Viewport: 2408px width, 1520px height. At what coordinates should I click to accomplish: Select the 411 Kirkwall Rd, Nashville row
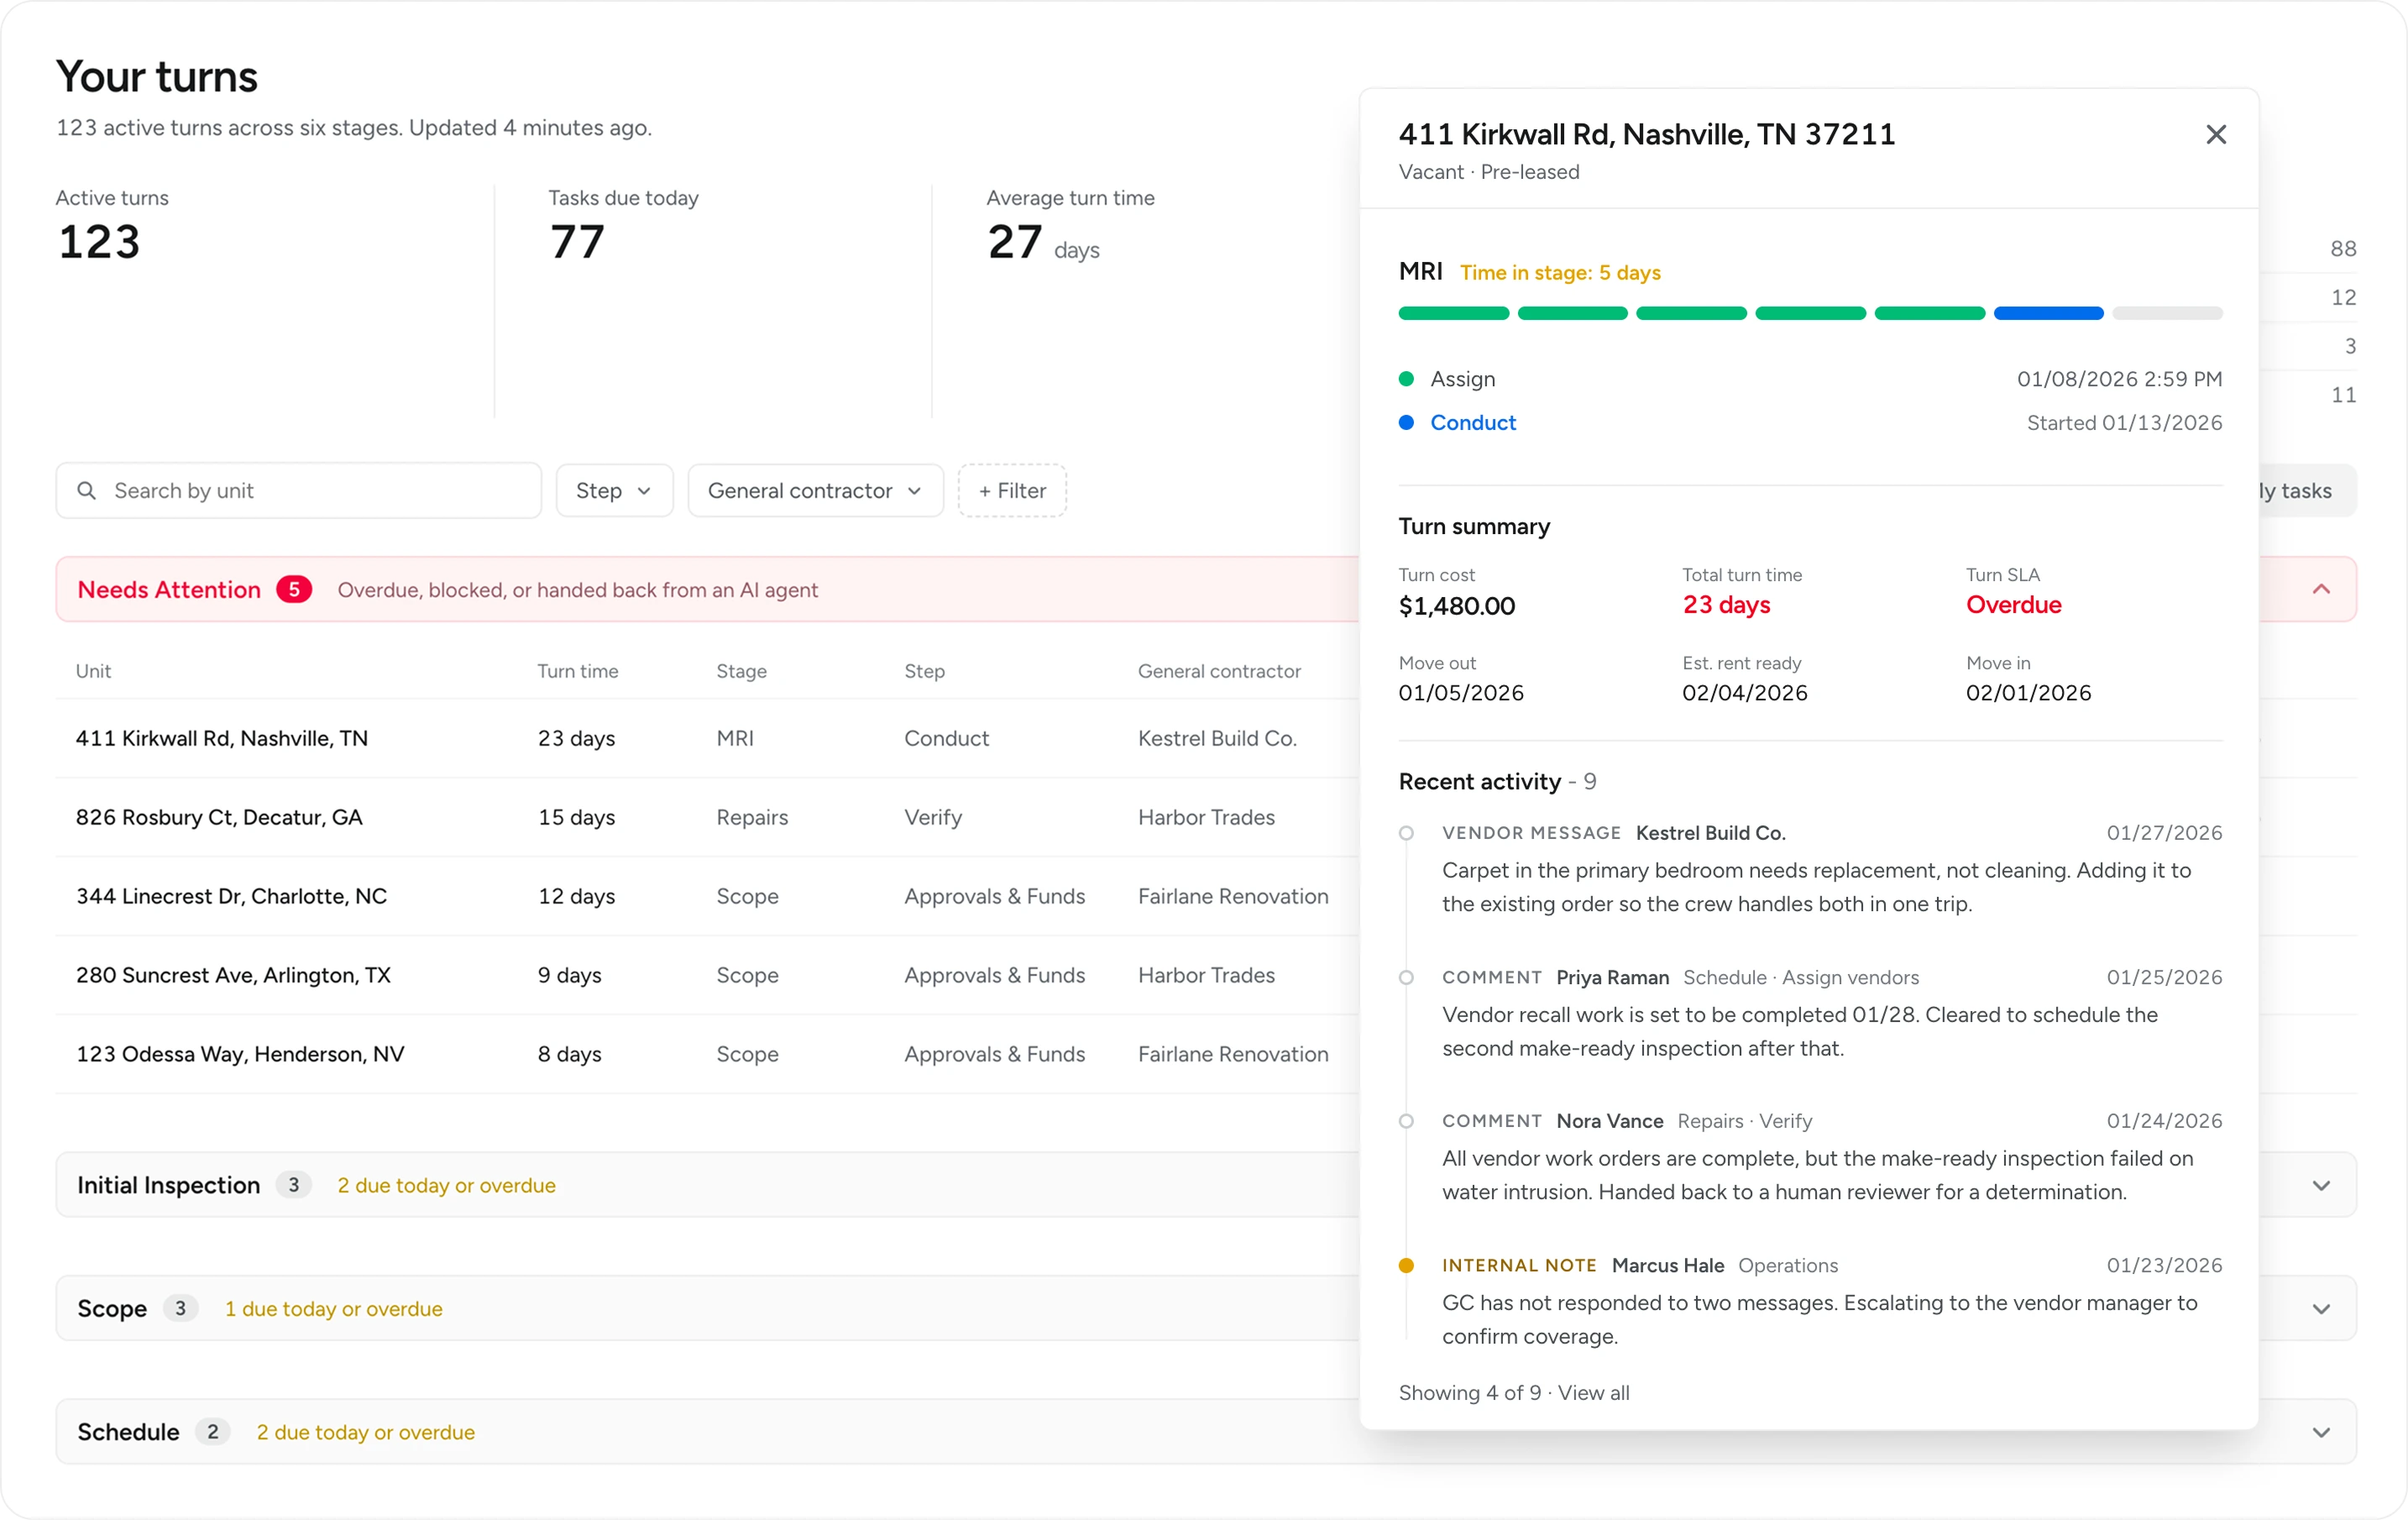tap(706, 739)
